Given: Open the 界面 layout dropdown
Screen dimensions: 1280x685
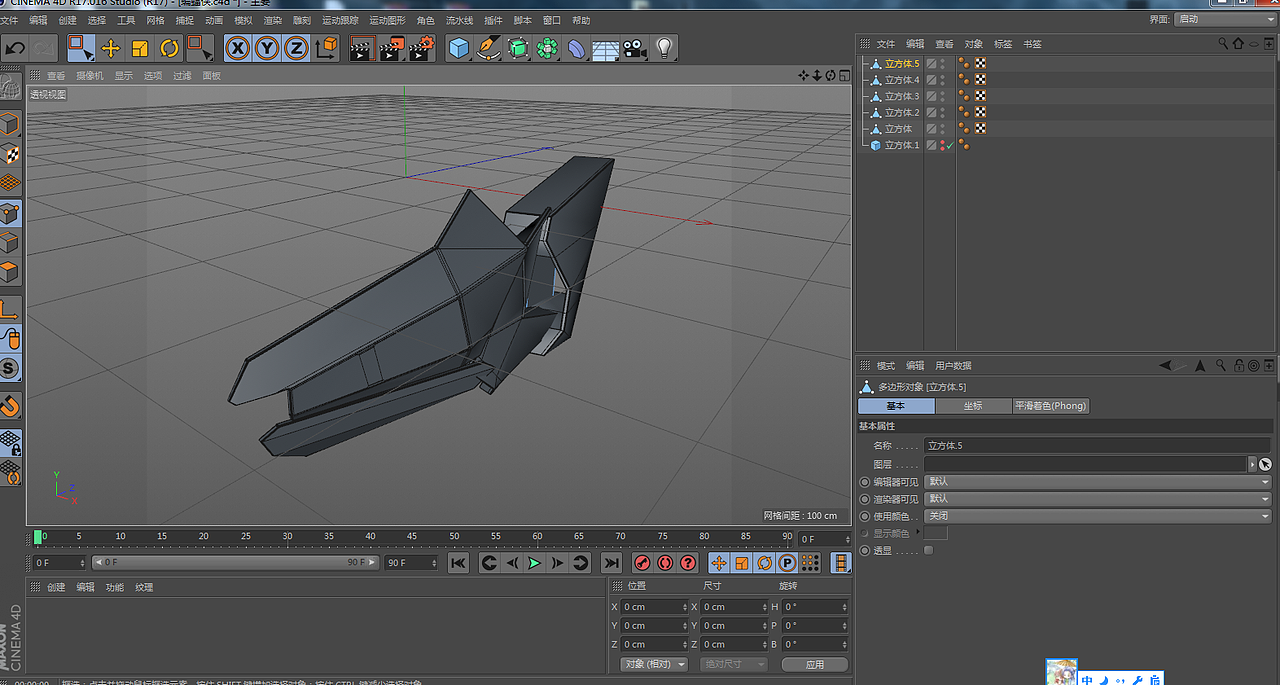Looking at the screenshot, I should 1225,17.
